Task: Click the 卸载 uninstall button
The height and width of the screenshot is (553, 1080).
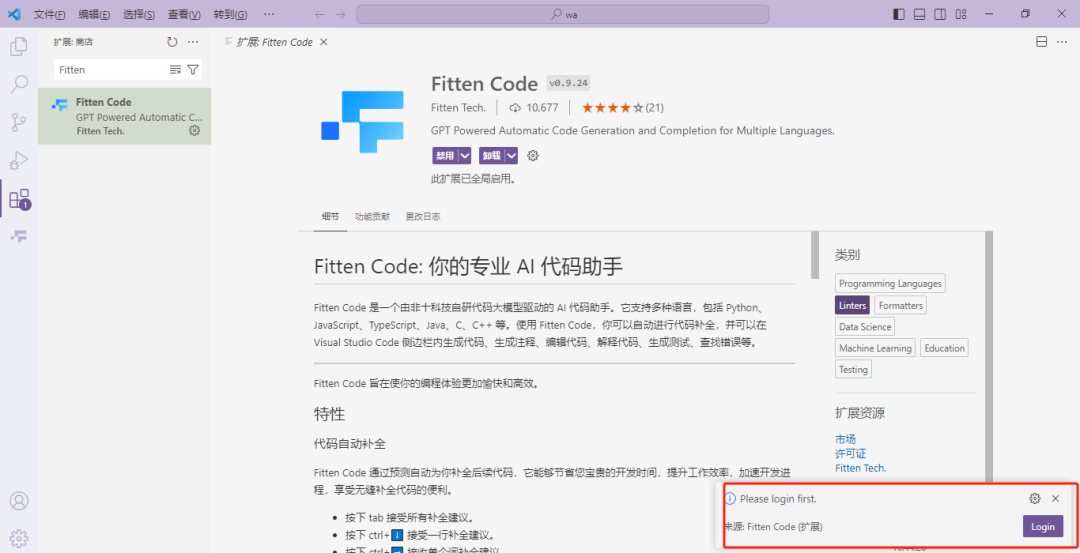Action: 492,156
